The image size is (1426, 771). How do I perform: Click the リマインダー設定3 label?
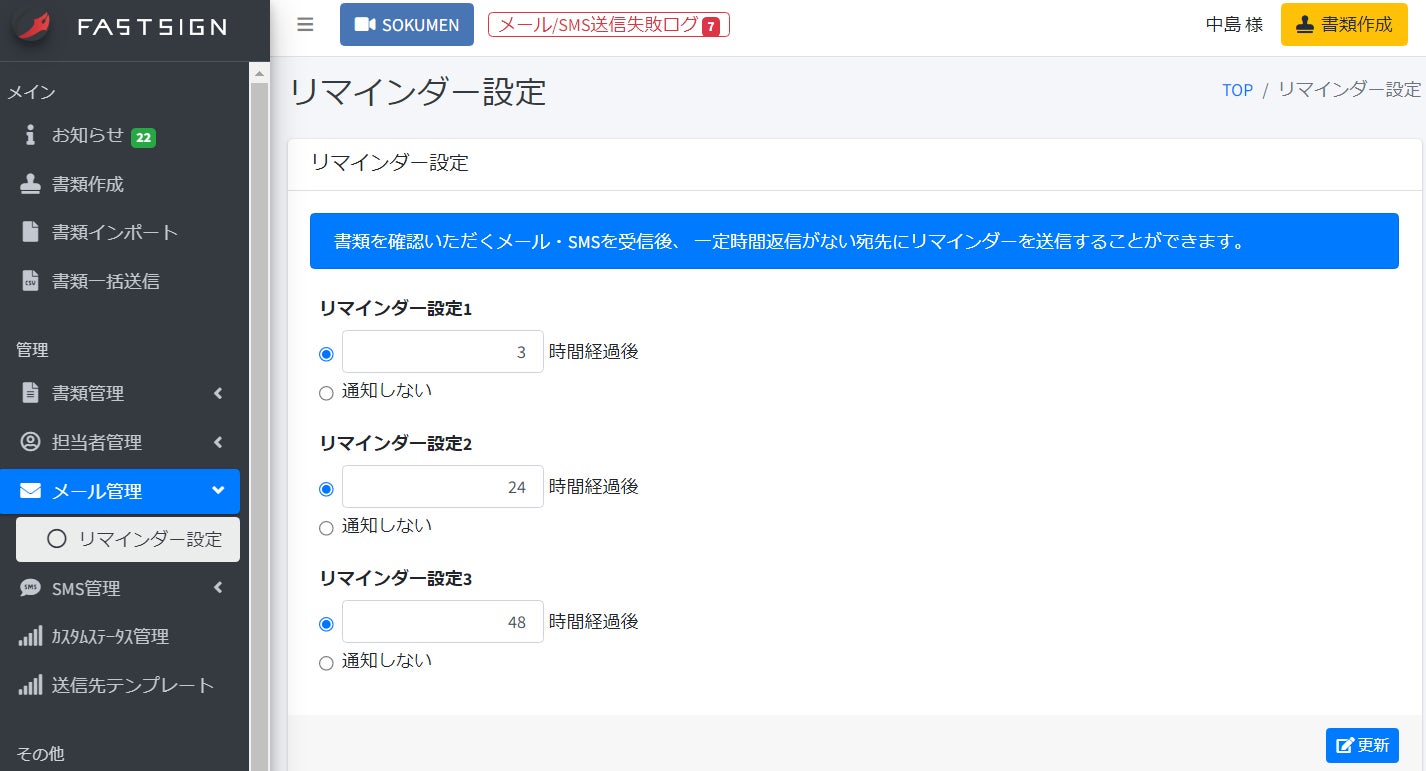(x=396, y=578)
